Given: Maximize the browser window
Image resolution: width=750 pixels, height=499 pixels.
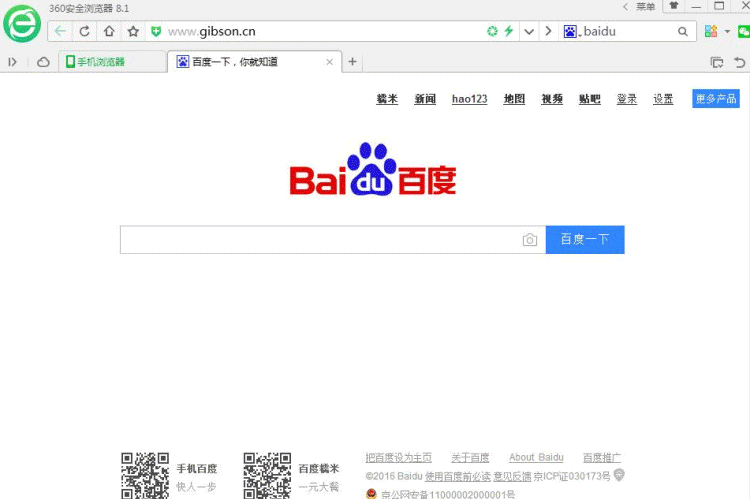Looking at the screenshot, I should pyautogui.click(x=719, y=6).
